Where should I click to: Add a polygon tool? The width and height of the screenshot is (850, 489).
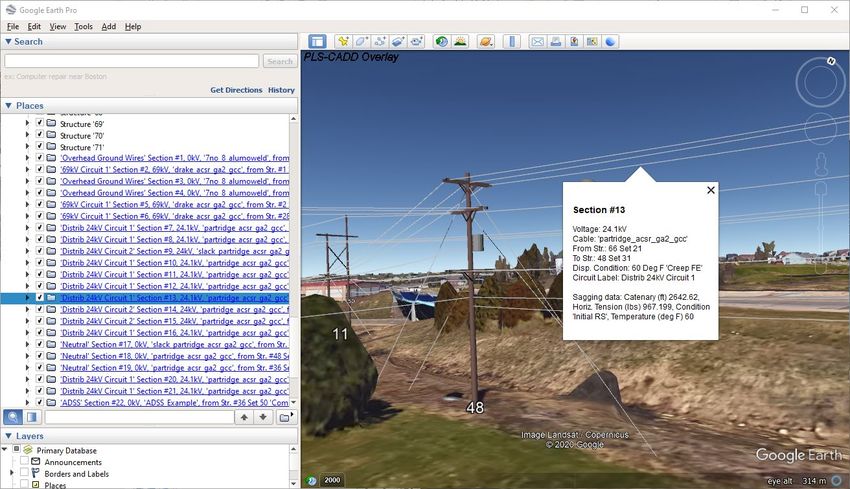[362, 42]
